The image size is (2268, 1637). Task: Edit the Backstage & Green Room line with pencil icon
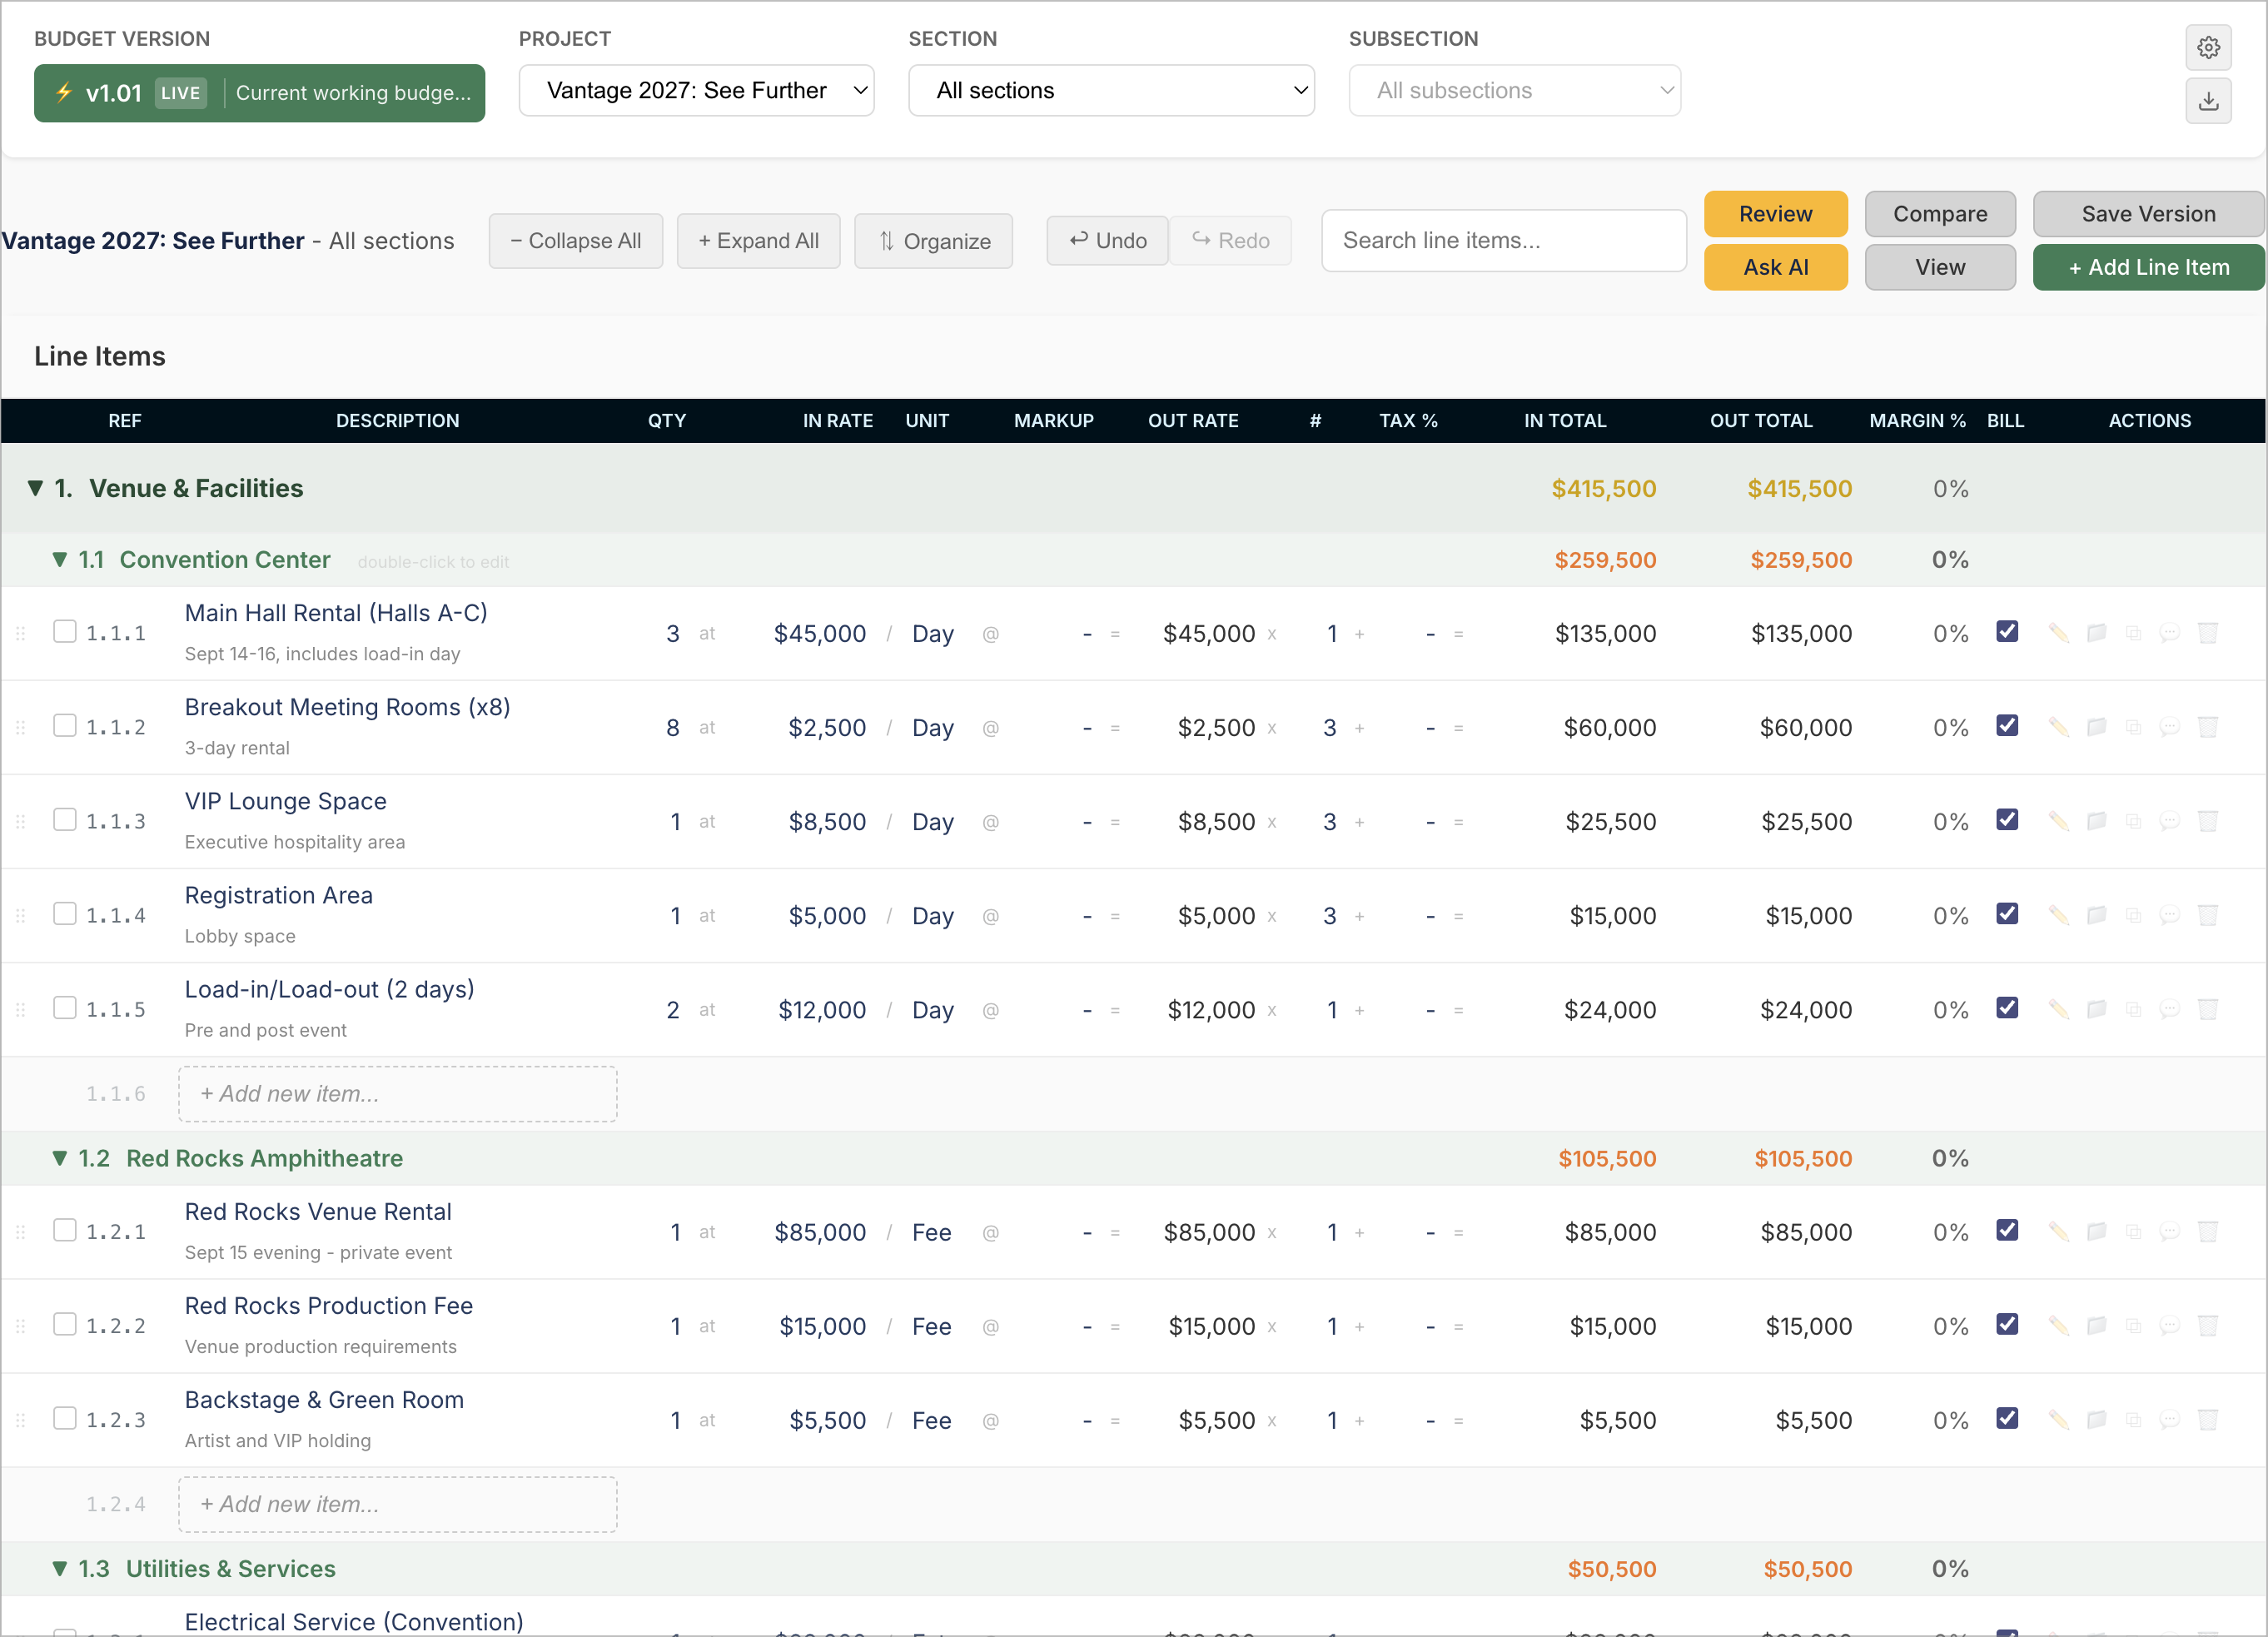click(x=2060, y=1420)
